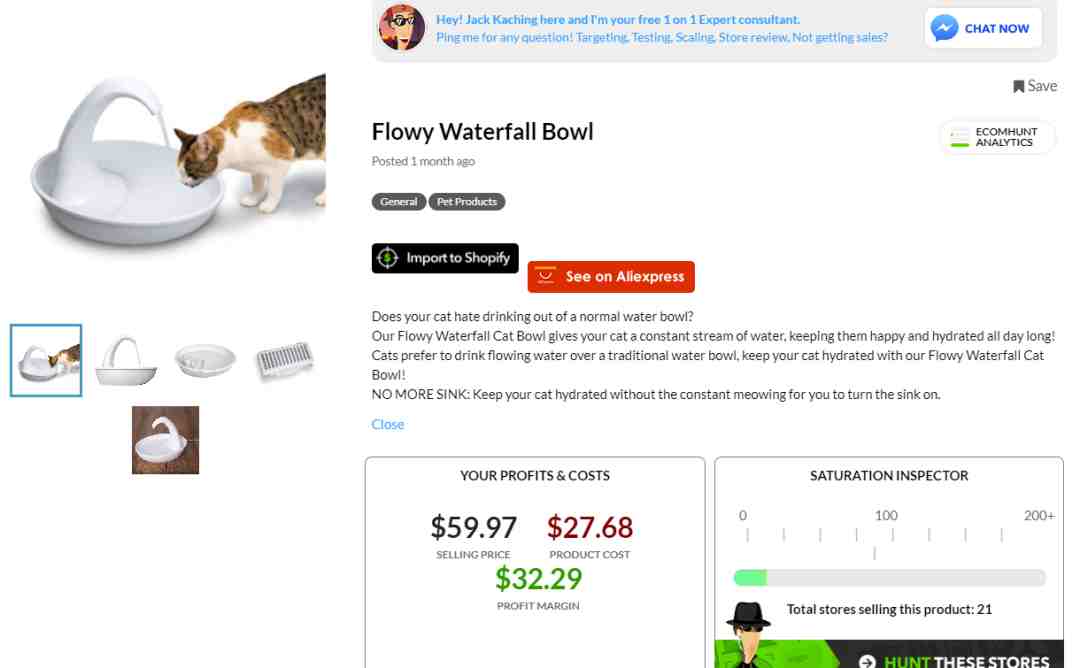
Task: Select the empty bowl thumbnail
Action: [x=205, y=360]
